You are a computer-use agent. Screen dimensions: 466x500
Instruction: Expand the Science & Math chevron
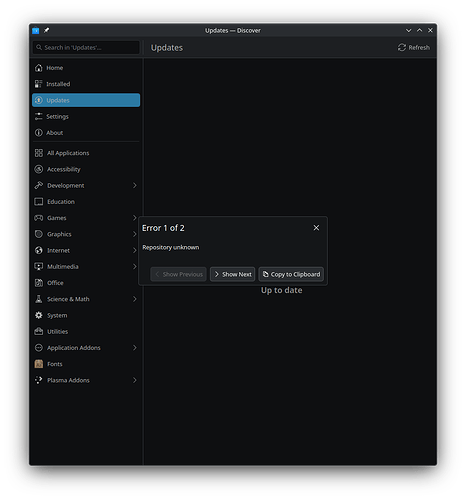pos(135,299)
